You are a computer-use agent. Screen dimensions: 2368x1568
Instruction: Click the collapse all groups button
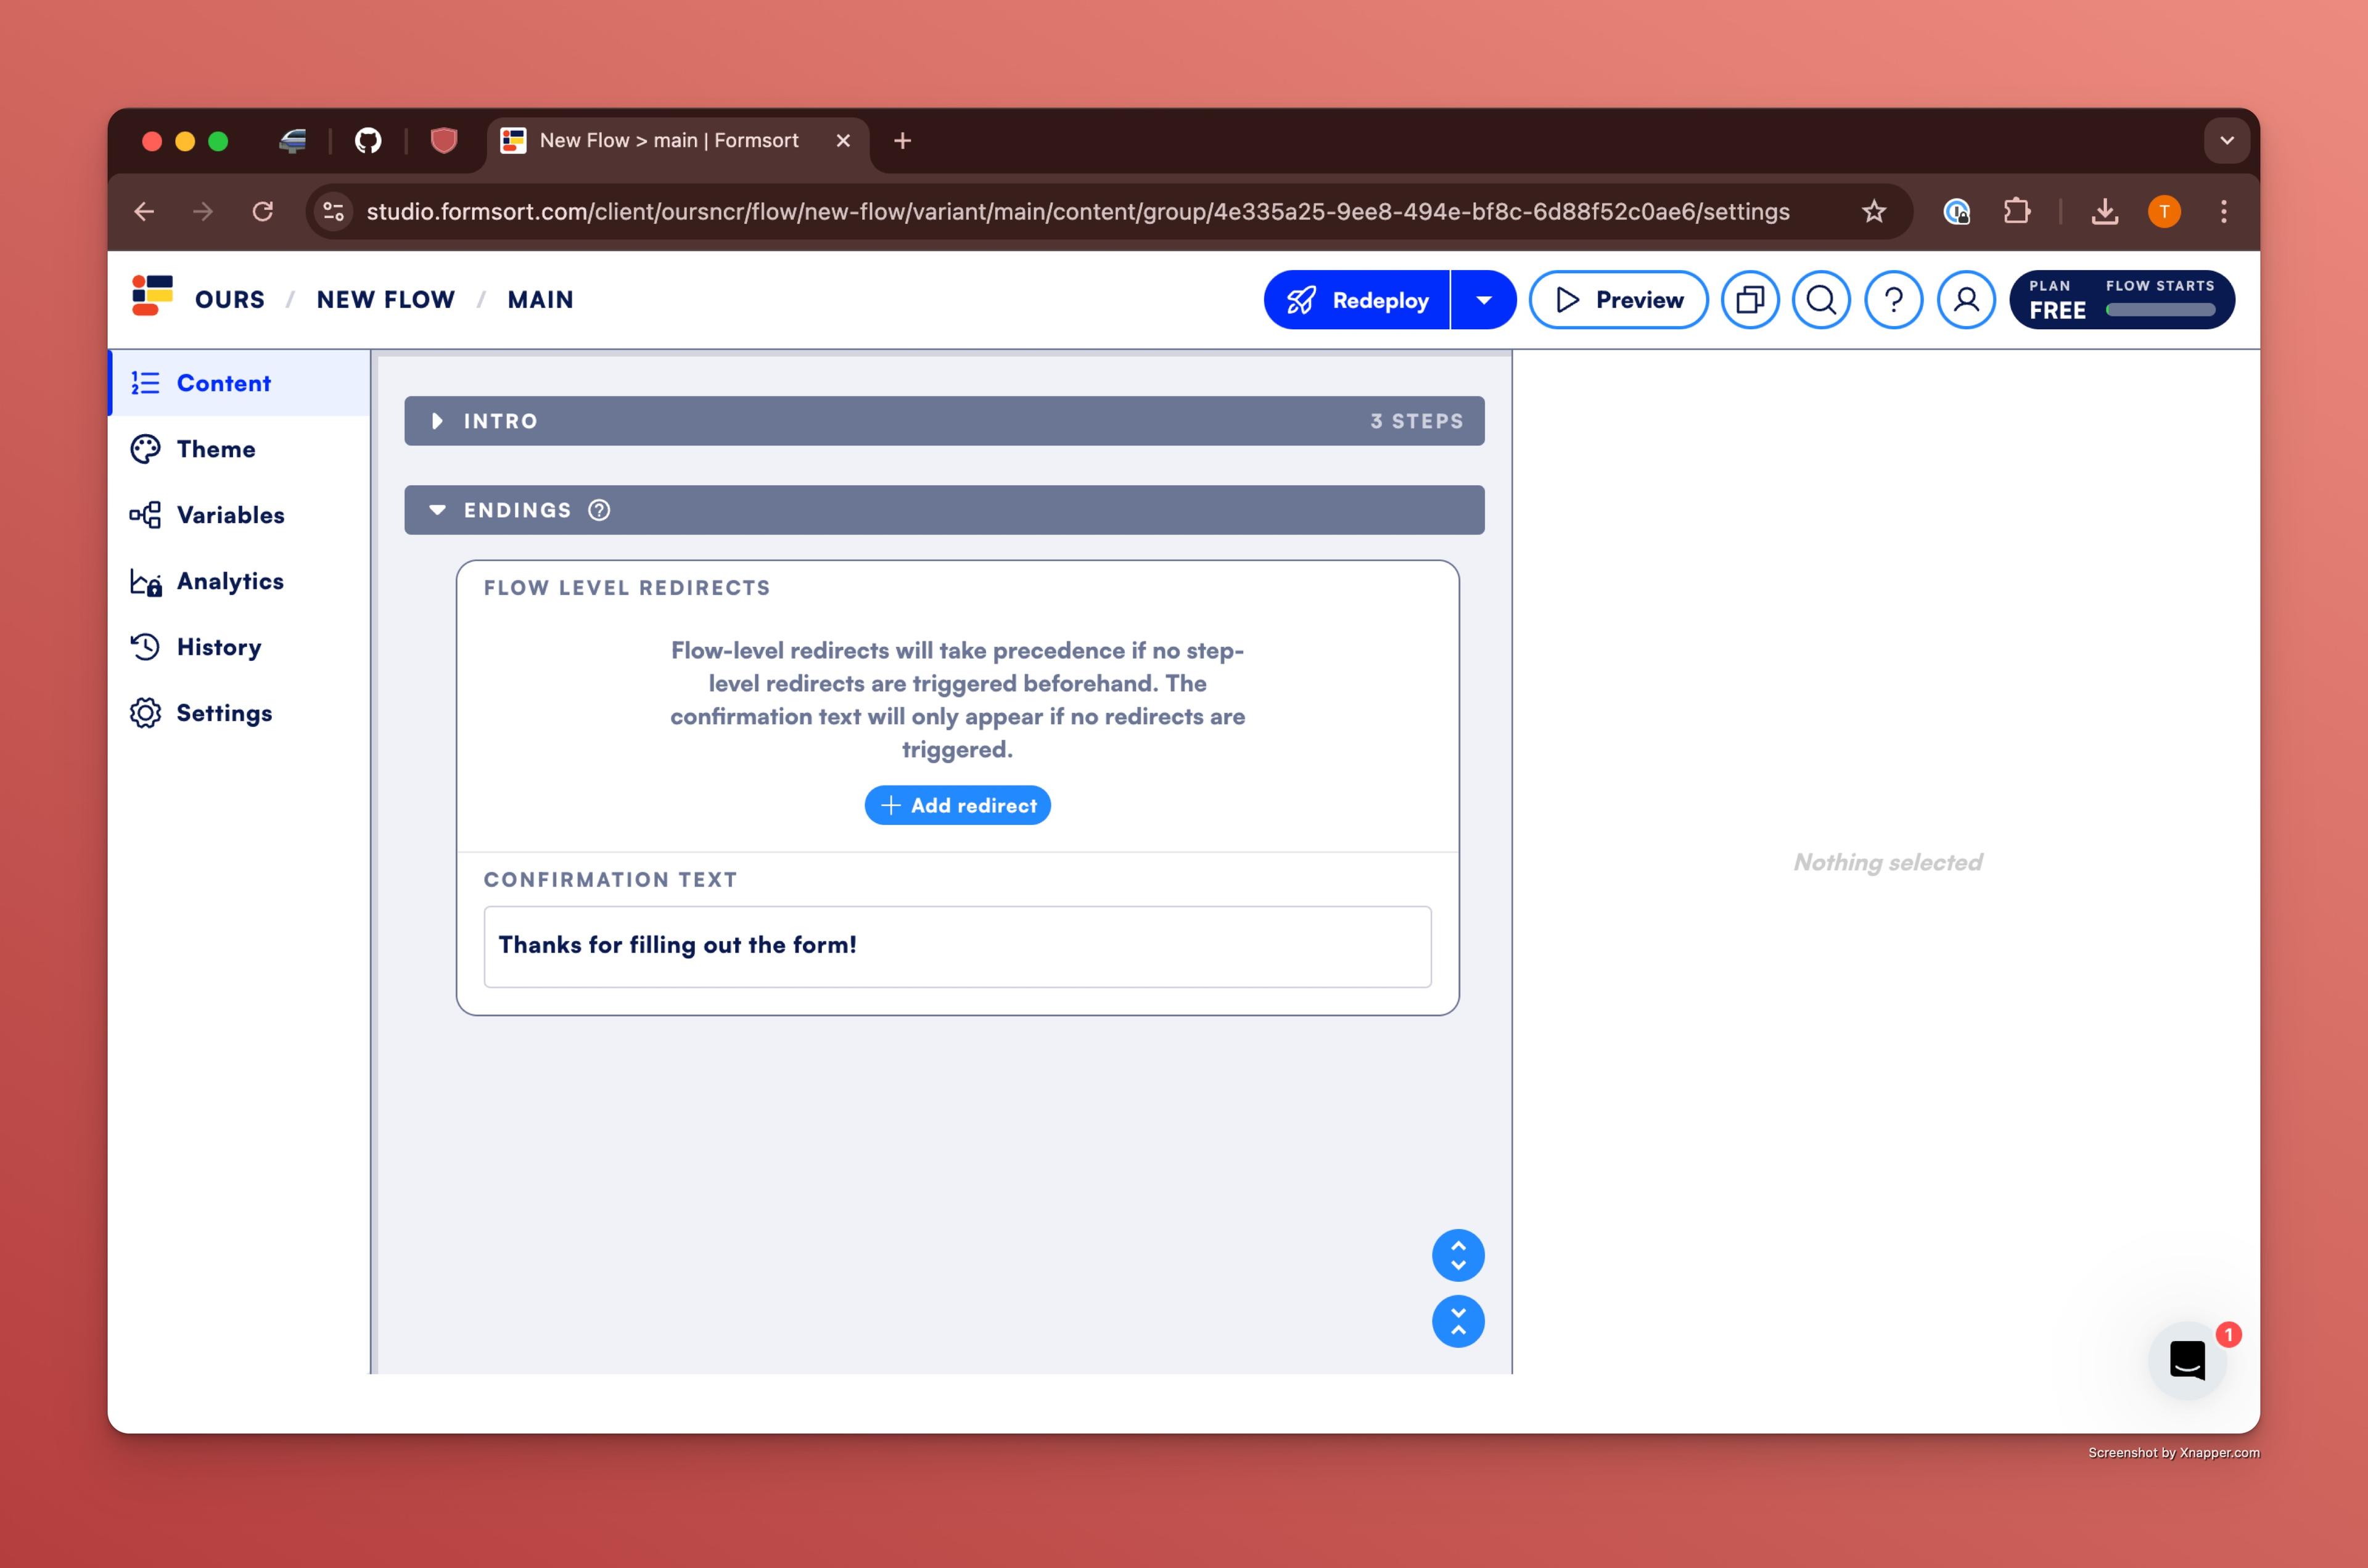pyautogui.click(x=1458, y=1321)
